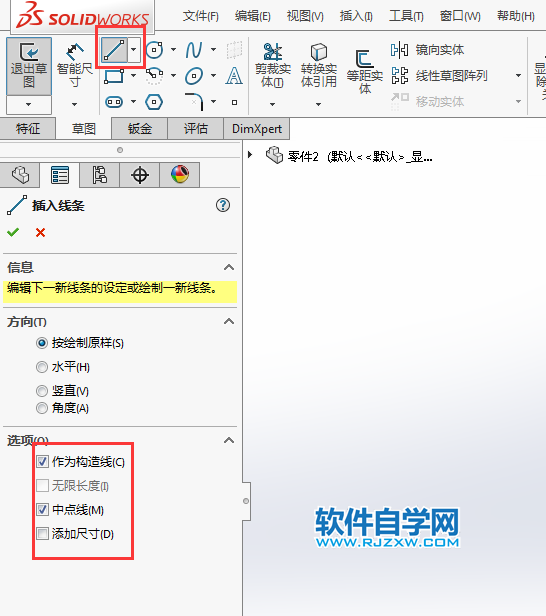This screenshot has width=546, height=616.
Task: Open Trim Entities dropdown arrow
Action: pos(272,104)
